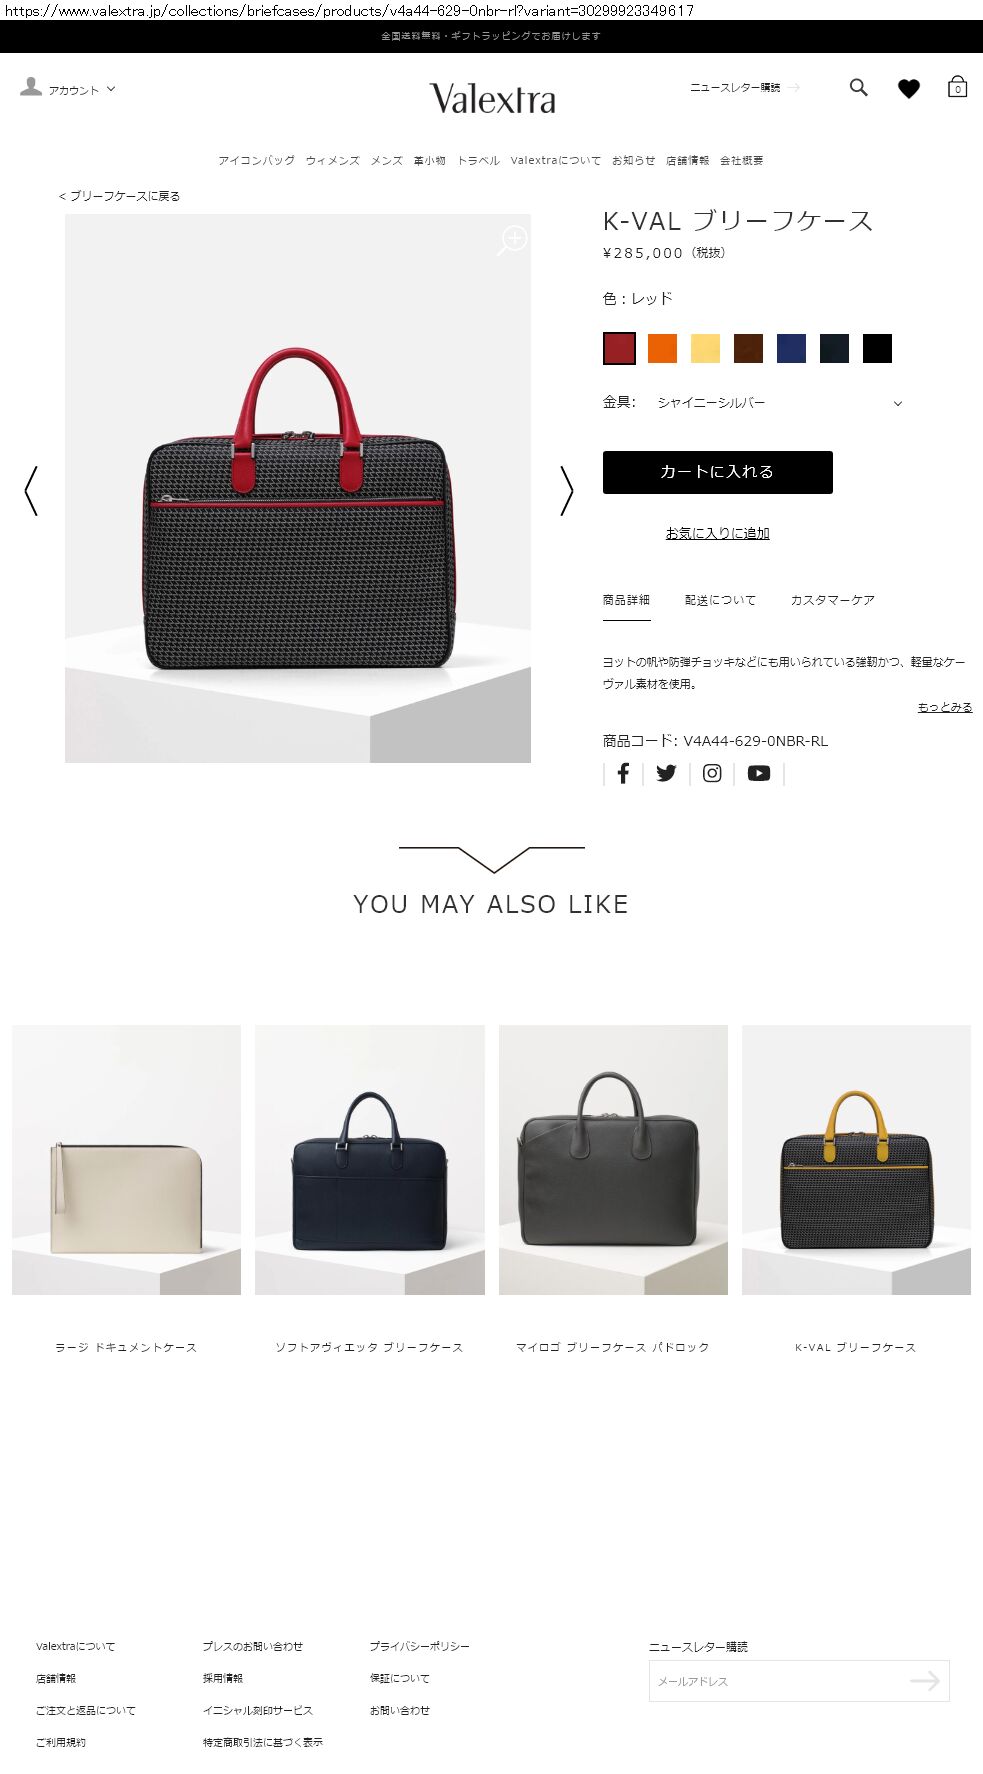Select the orange color swatch
This screenshot has height=1774, width=983.
(x=662, y=348)
